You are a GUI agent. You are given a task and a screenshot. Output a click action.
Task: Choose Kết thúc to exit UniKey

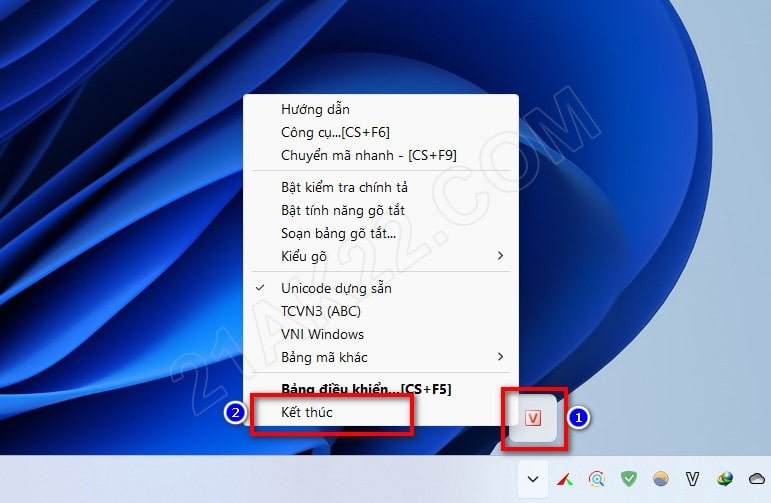click(381, 412)
